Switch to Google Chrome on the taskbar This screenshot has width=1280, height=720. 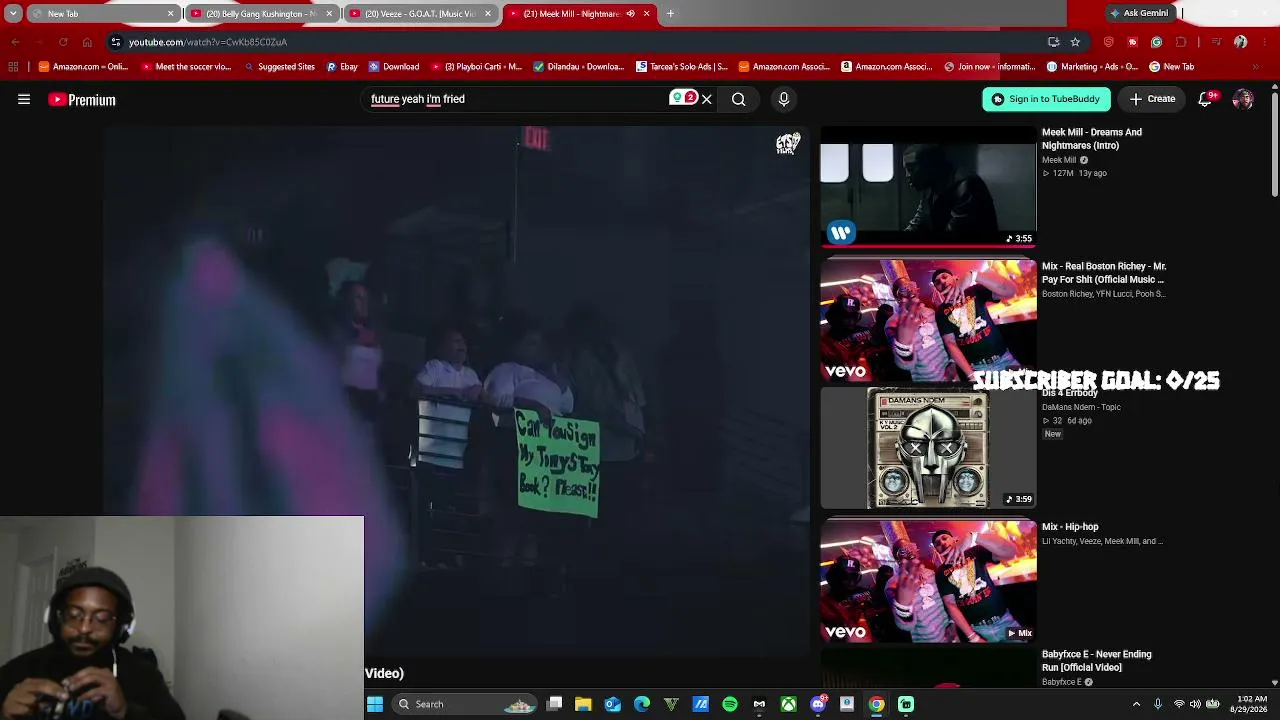tap(876, 704)
